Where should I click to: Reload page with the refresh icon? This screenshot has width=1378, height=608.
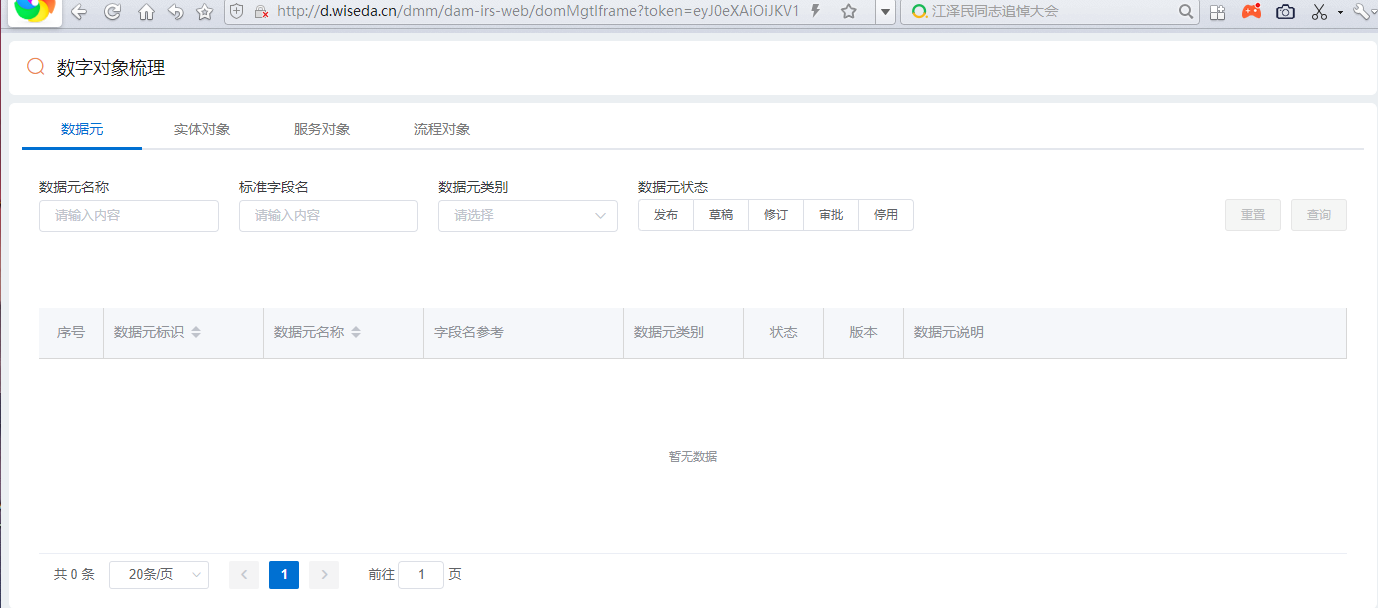point(113,12)
